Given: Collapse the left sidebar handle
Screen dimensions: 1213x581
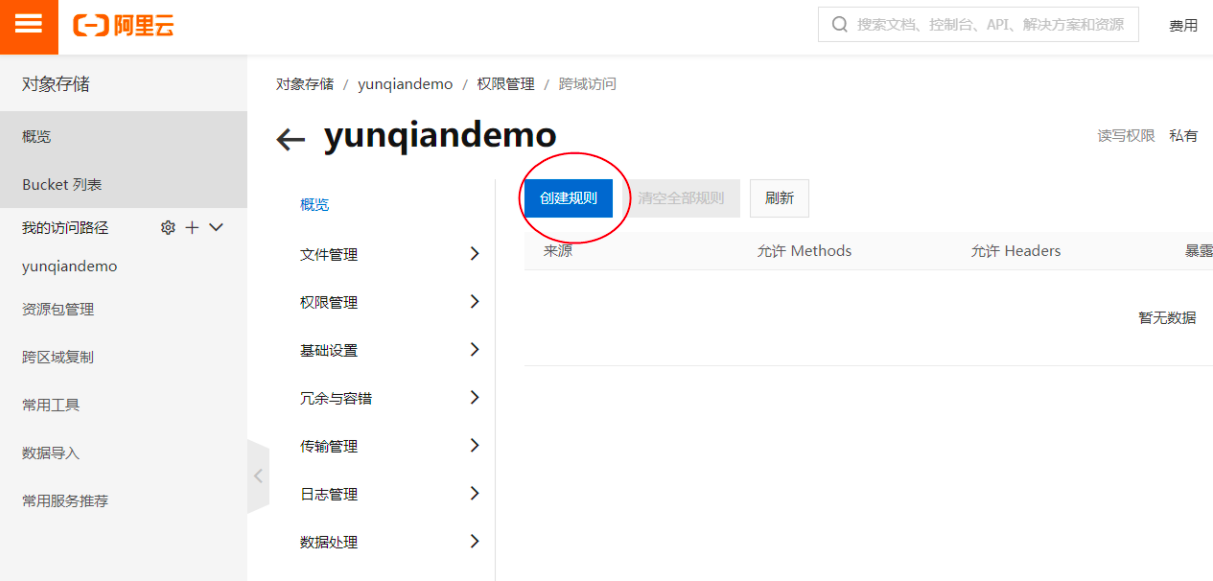Looking at the screenshot, I should (x=258, y=476).
